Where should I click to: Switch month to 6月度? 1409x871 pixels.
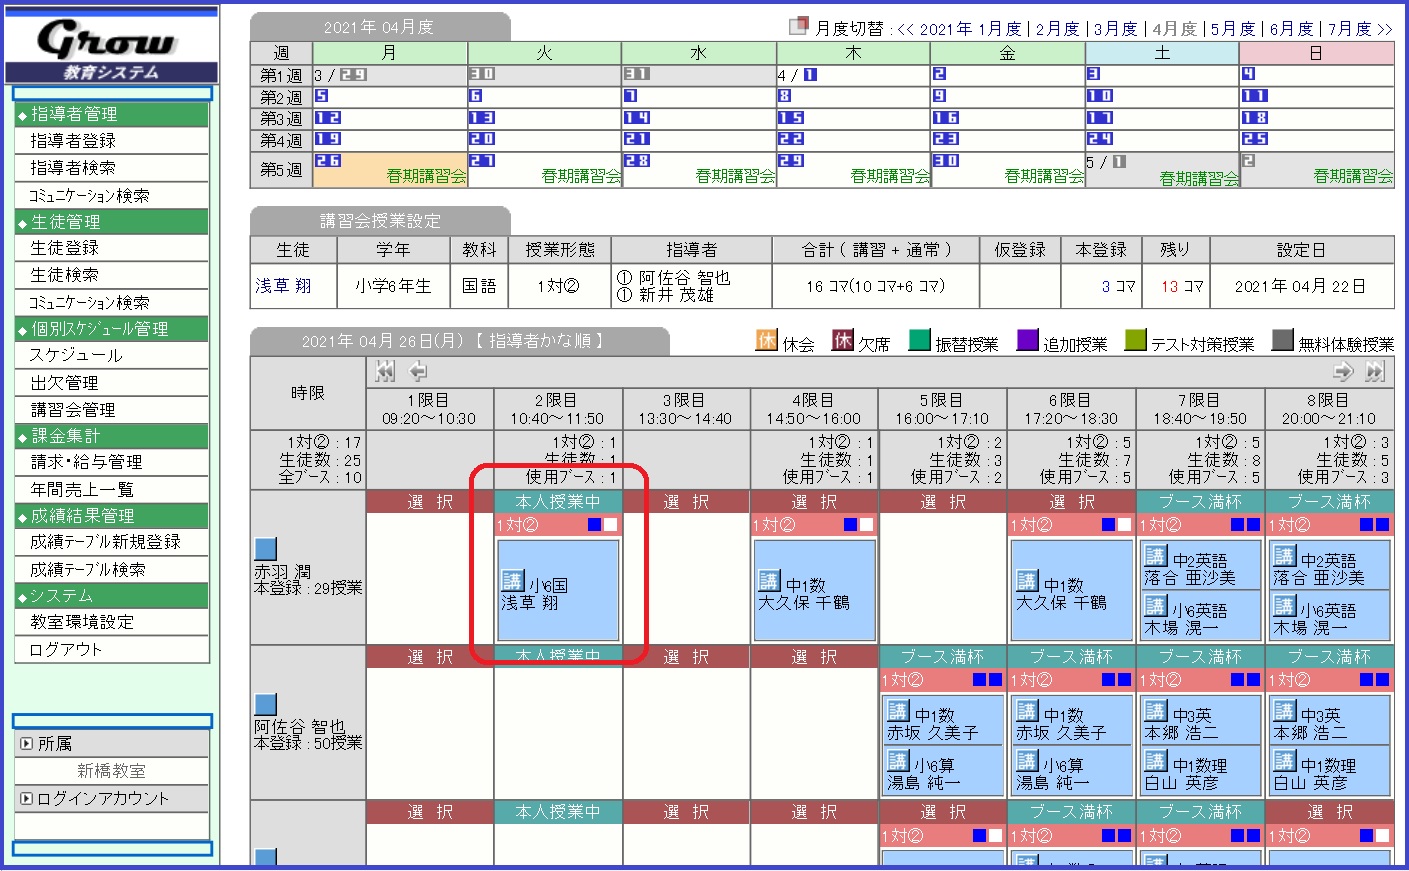(1292, 29)
